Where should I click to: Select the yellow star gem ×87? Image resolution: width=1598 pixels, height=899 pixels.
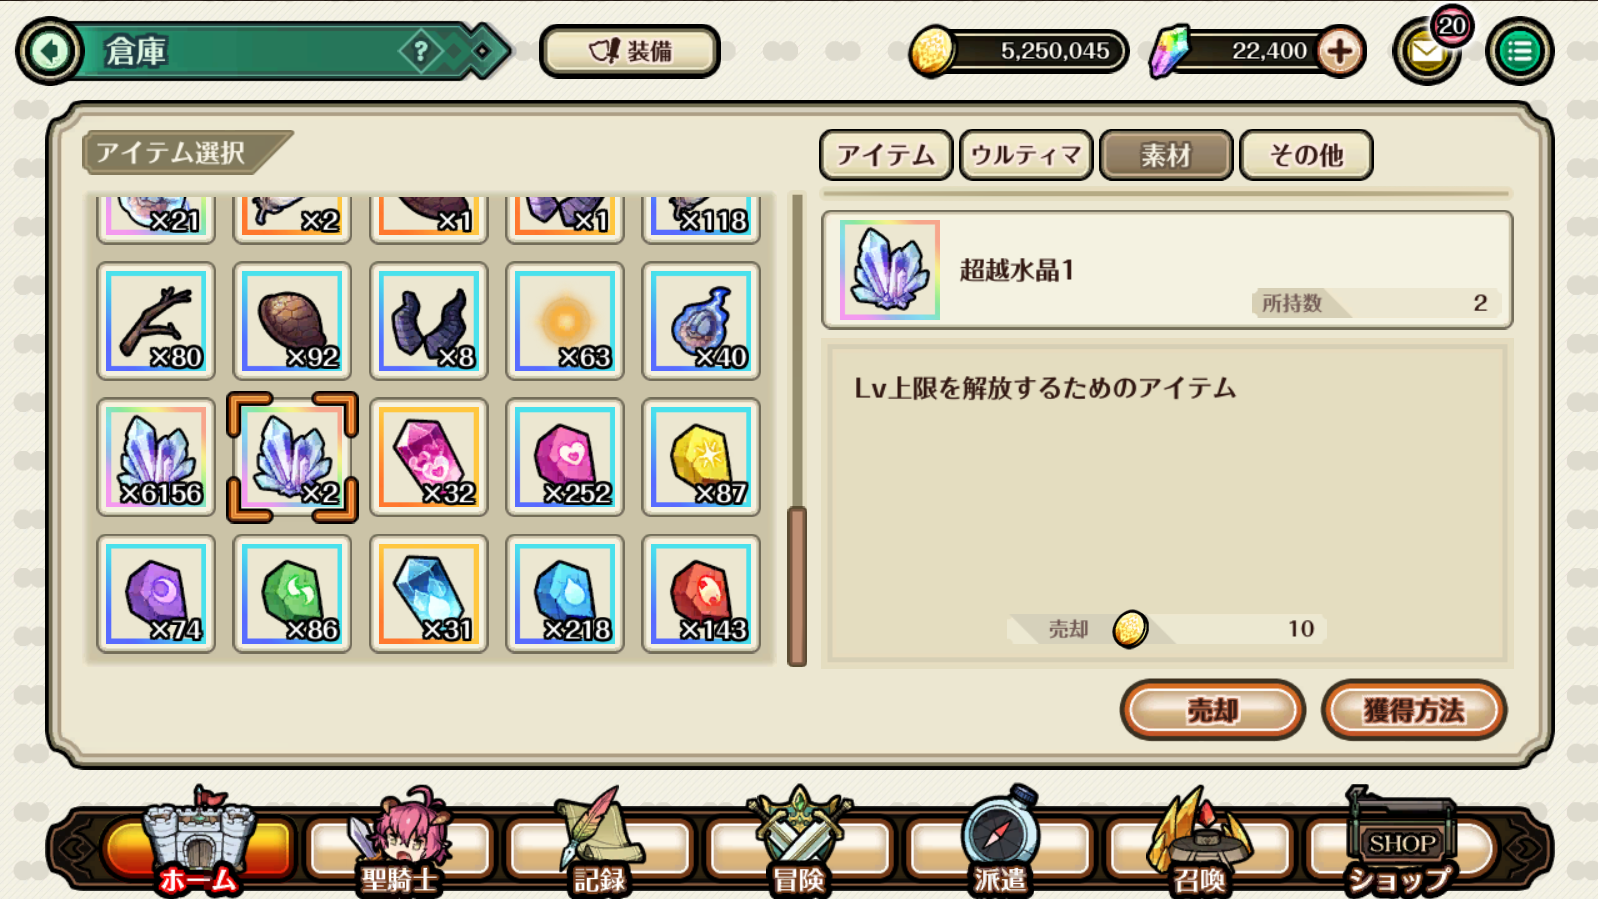tap(701, 457)
